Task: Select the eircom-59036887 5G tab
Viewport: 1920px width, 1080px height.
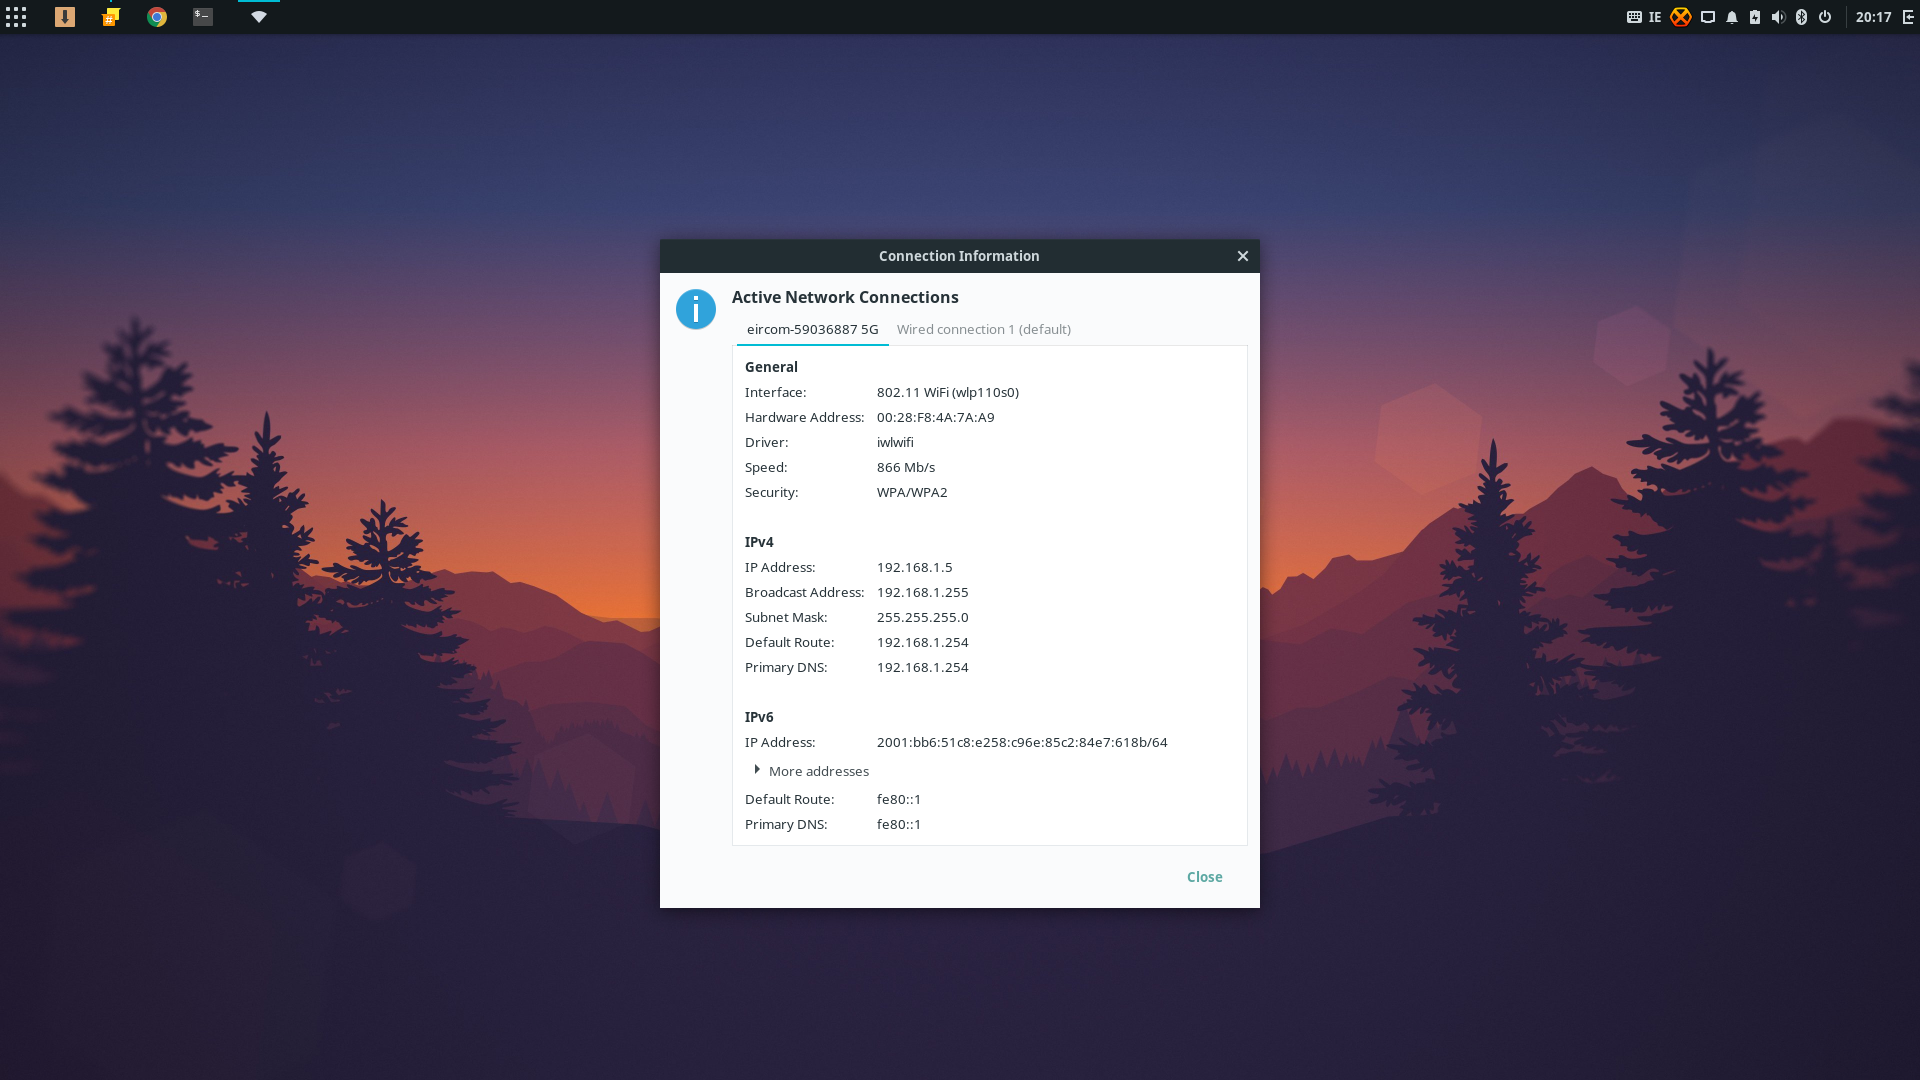Action: pyautogui.click(x=813, y=329)
